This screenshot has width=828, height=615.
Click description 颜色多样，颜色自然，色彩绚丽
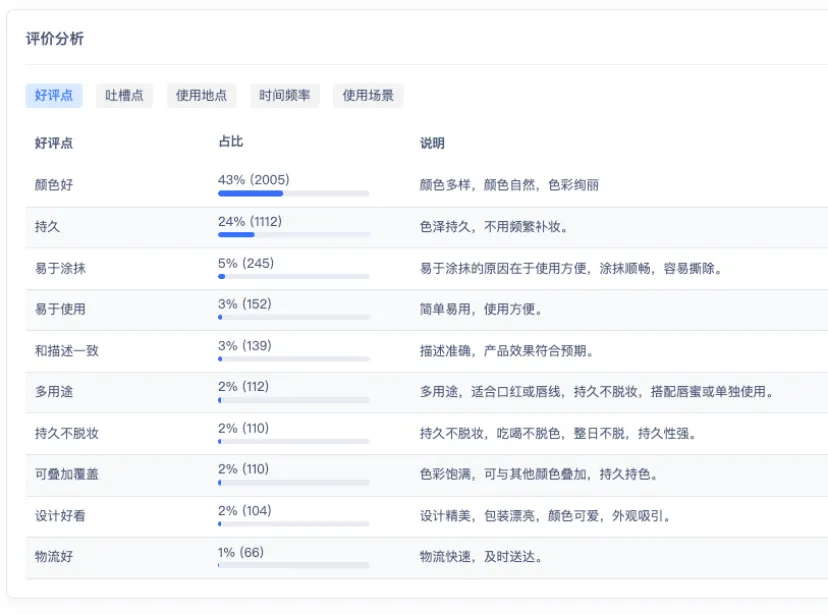pos(509,185)
